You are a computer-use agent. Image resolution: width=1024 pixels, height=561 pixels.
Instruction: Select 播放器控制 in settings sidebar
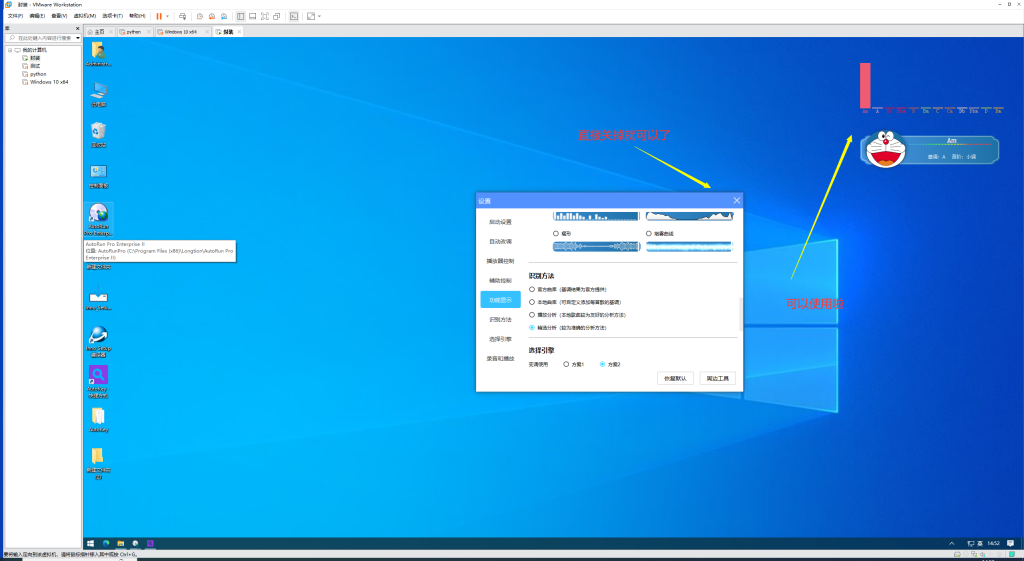tap(500, 261)
